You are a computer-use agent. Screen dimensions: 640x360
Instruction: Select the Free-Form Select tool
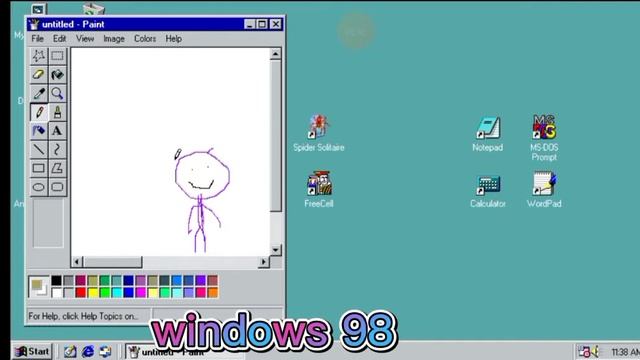coord(39,56)
